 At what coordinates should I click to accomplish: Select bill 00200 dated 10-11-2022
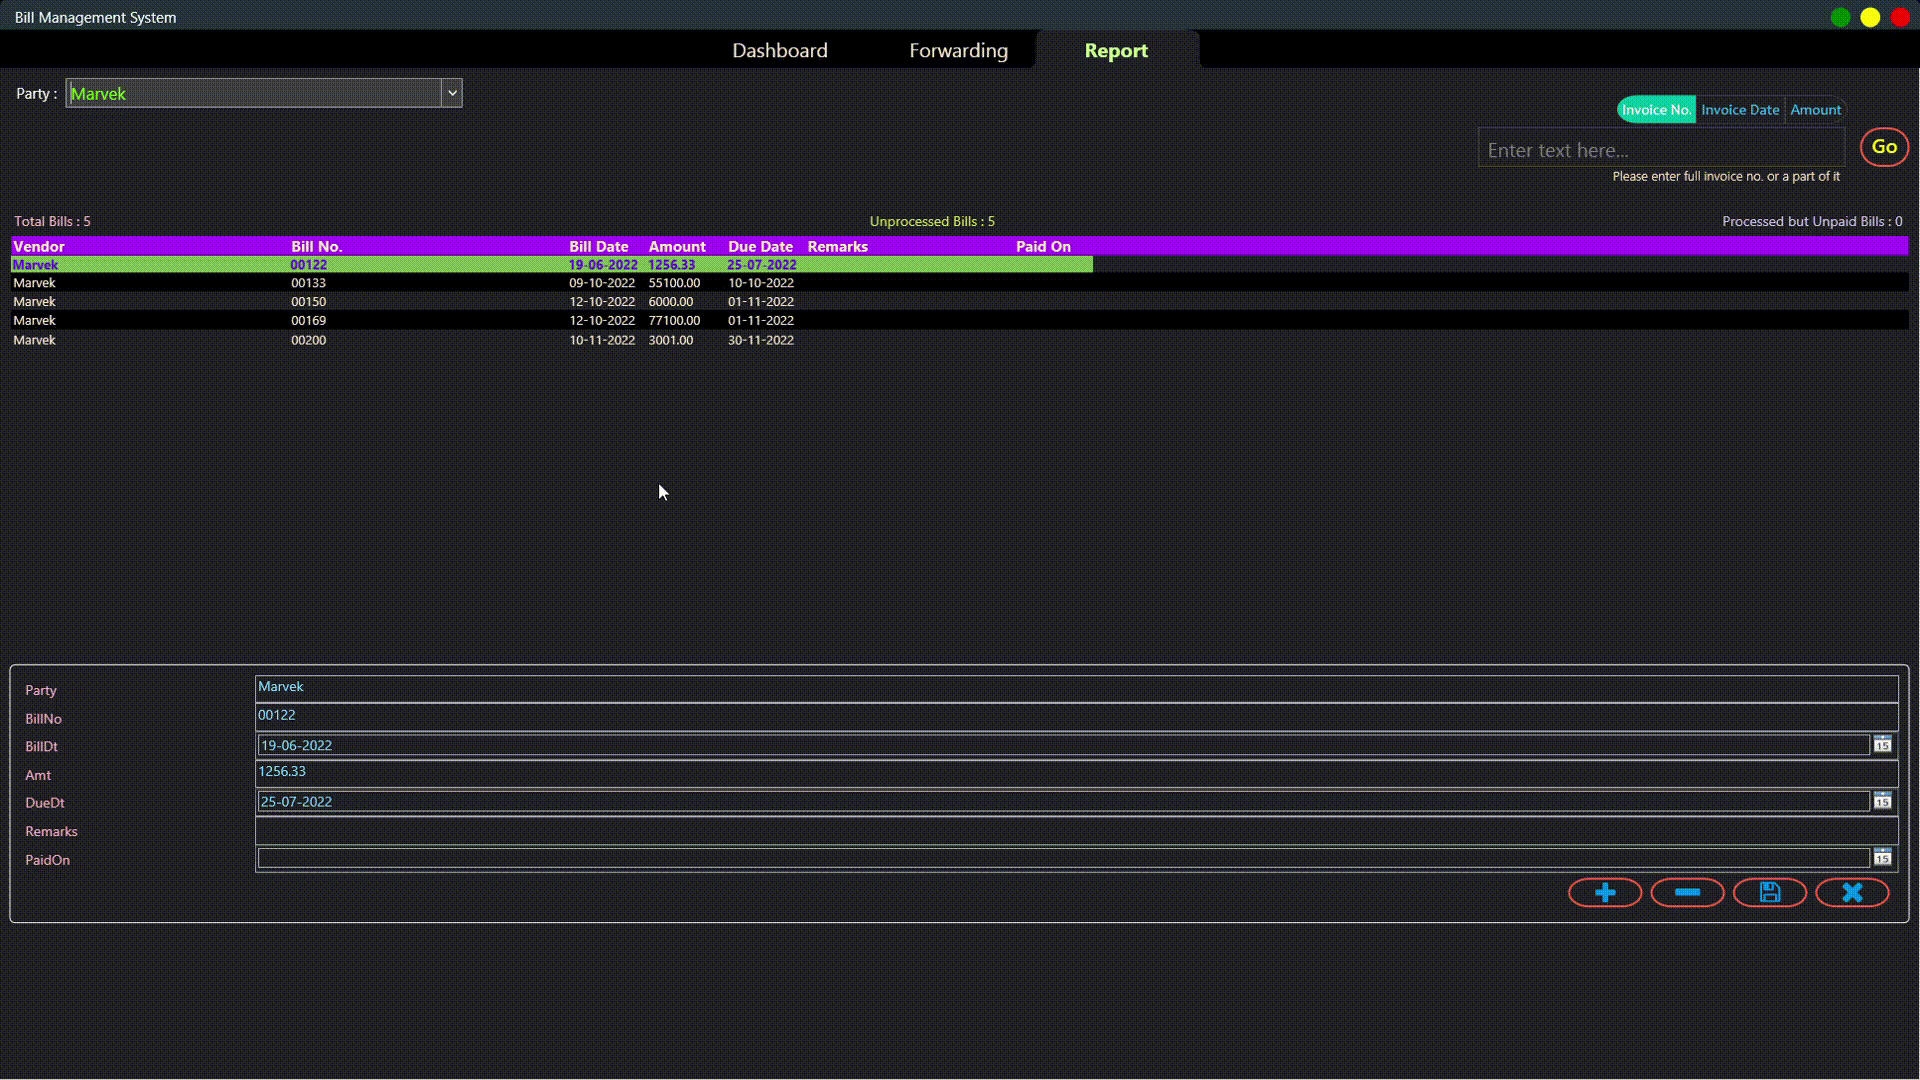307,340
